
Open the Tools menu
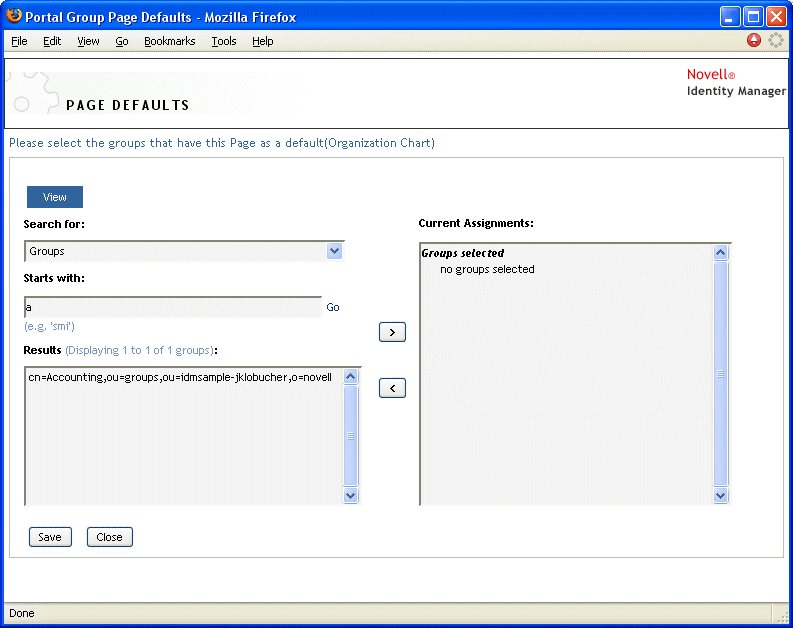[x=224, y=41]
